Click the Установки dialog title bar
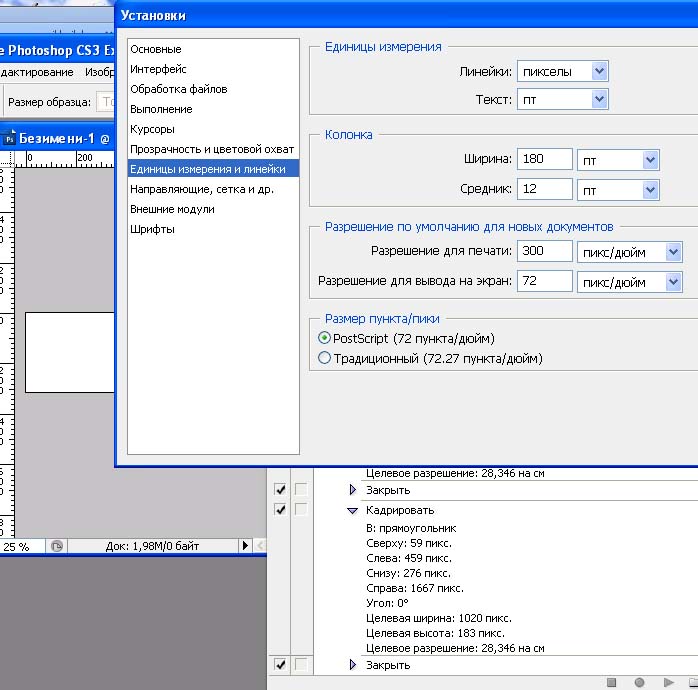The width and height of the screenshot is (698, 690). click(x=407, y=16)
